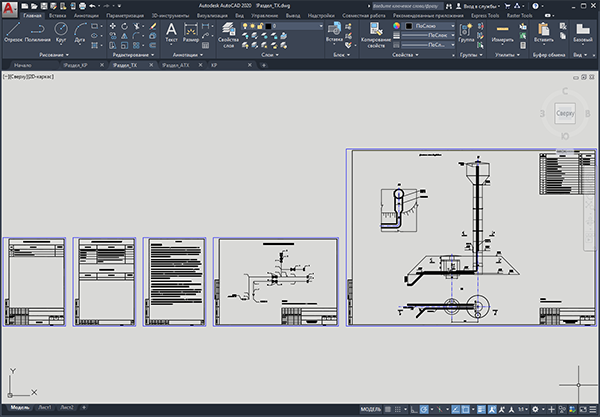This screenshot has height=417, width=600.
Task: Open the layer list dropdown showing 0
Action: pyautogui.click(x=283, y=26)
